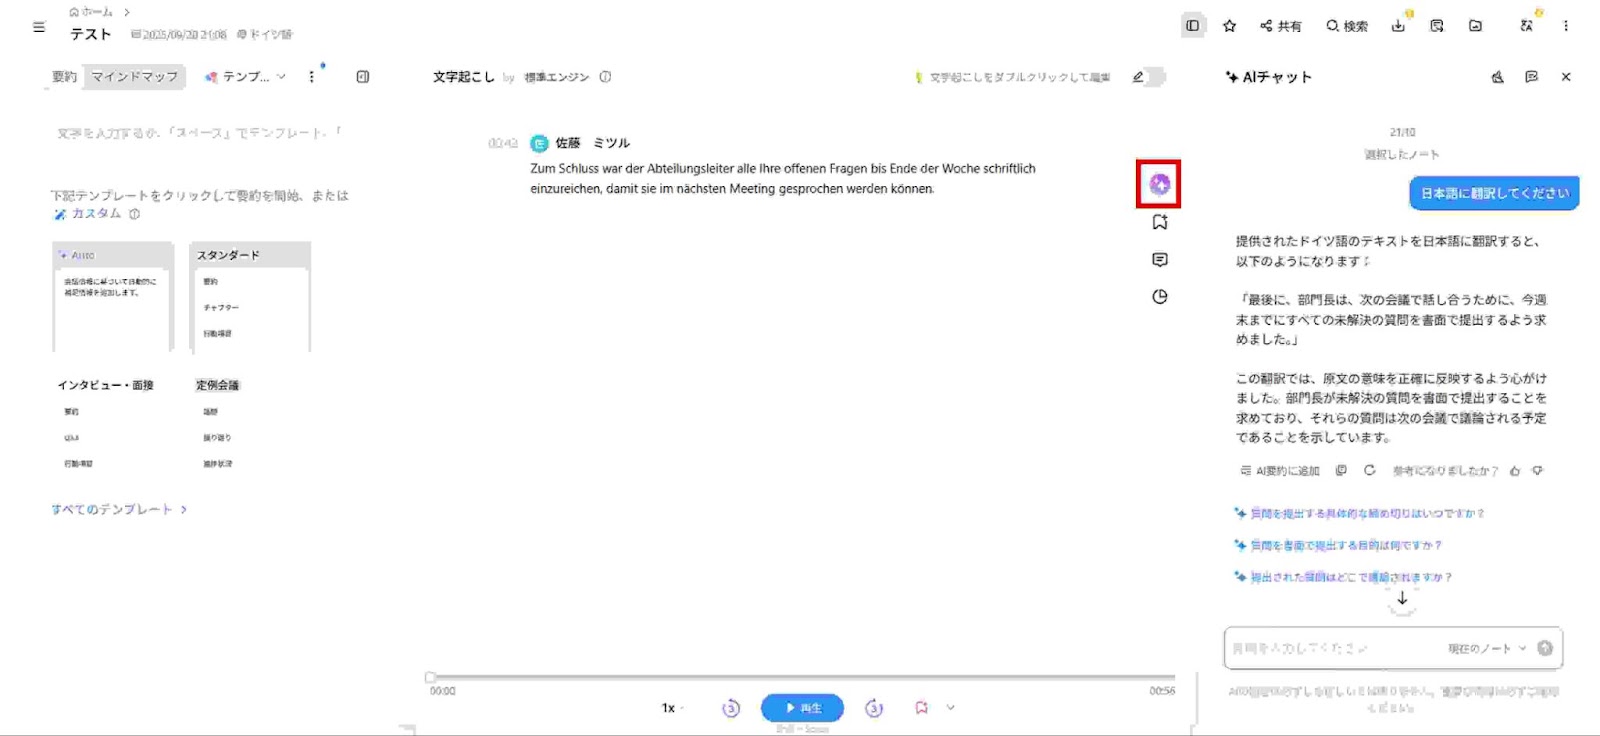Thumbs up the AI translation response

point(1515,471)
